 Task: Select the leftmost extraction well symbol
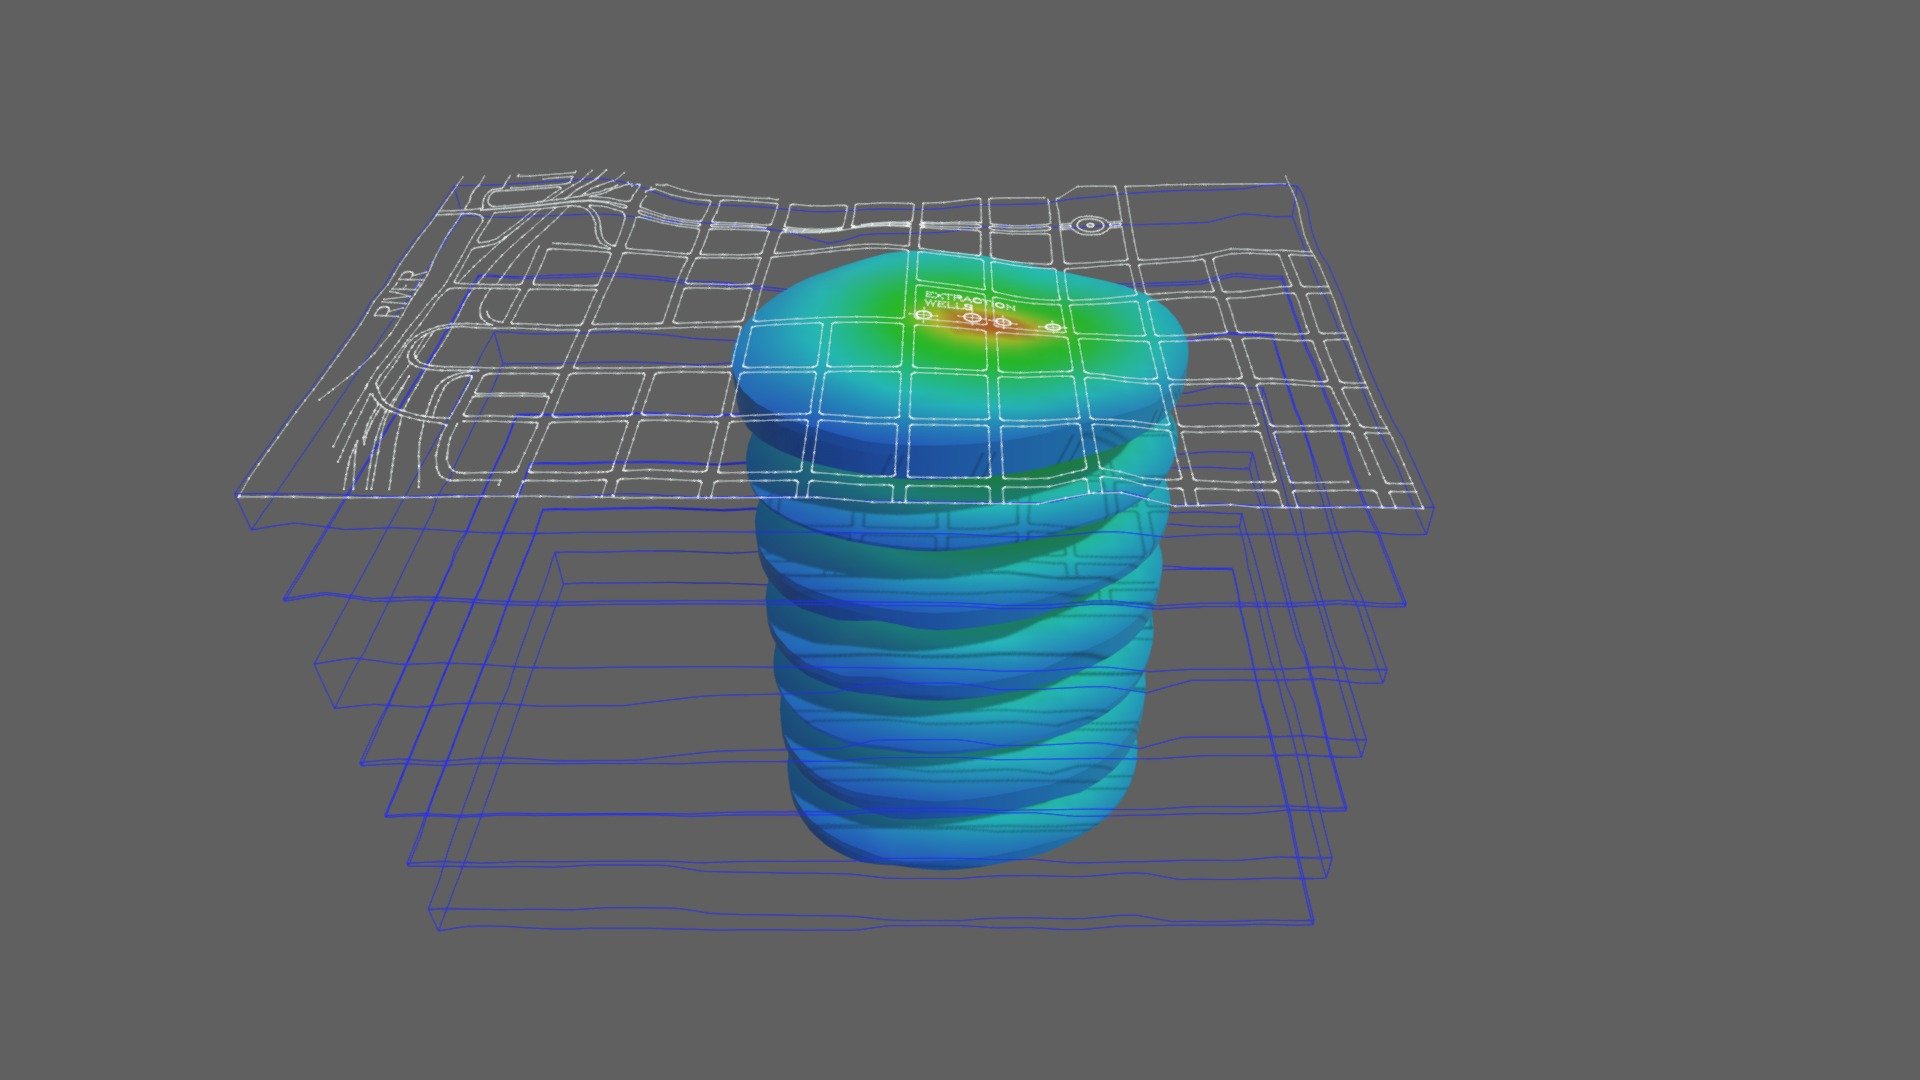(923, 315)
